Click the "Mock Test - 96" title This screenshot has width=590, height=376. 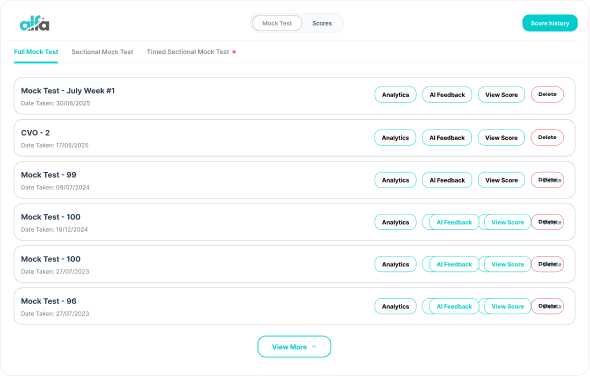coord(49,301)
